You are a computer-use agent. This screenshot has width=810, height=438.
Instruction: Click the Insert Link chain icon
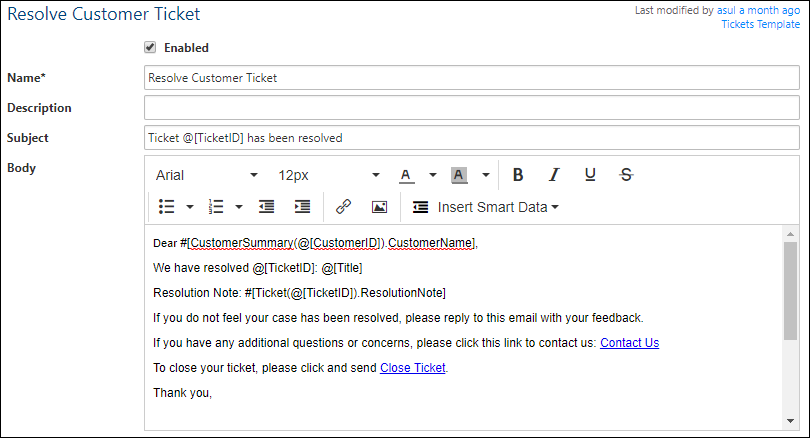point(343,207)
